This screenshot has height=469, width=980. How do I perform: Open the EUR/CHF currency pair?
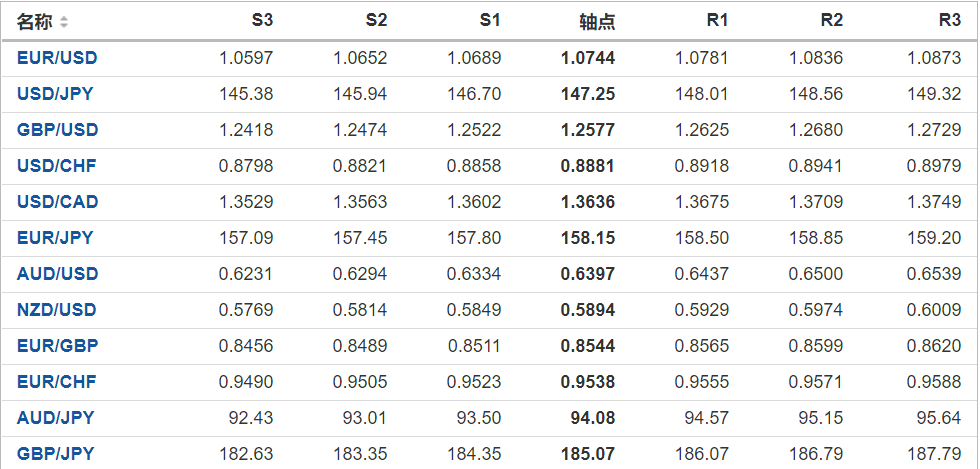click(57, 382)
